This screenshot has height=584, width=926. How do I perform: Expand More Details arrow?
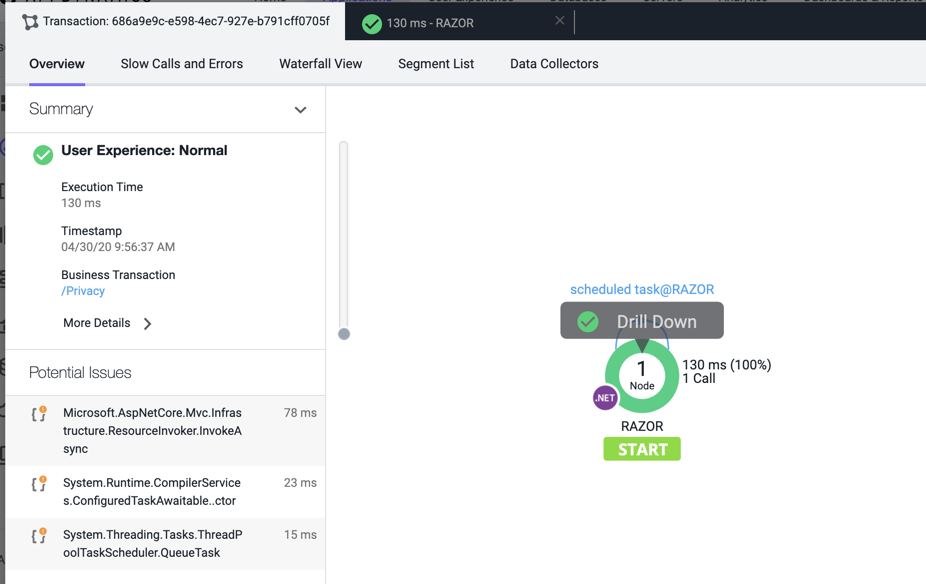(x=148, y=324)
